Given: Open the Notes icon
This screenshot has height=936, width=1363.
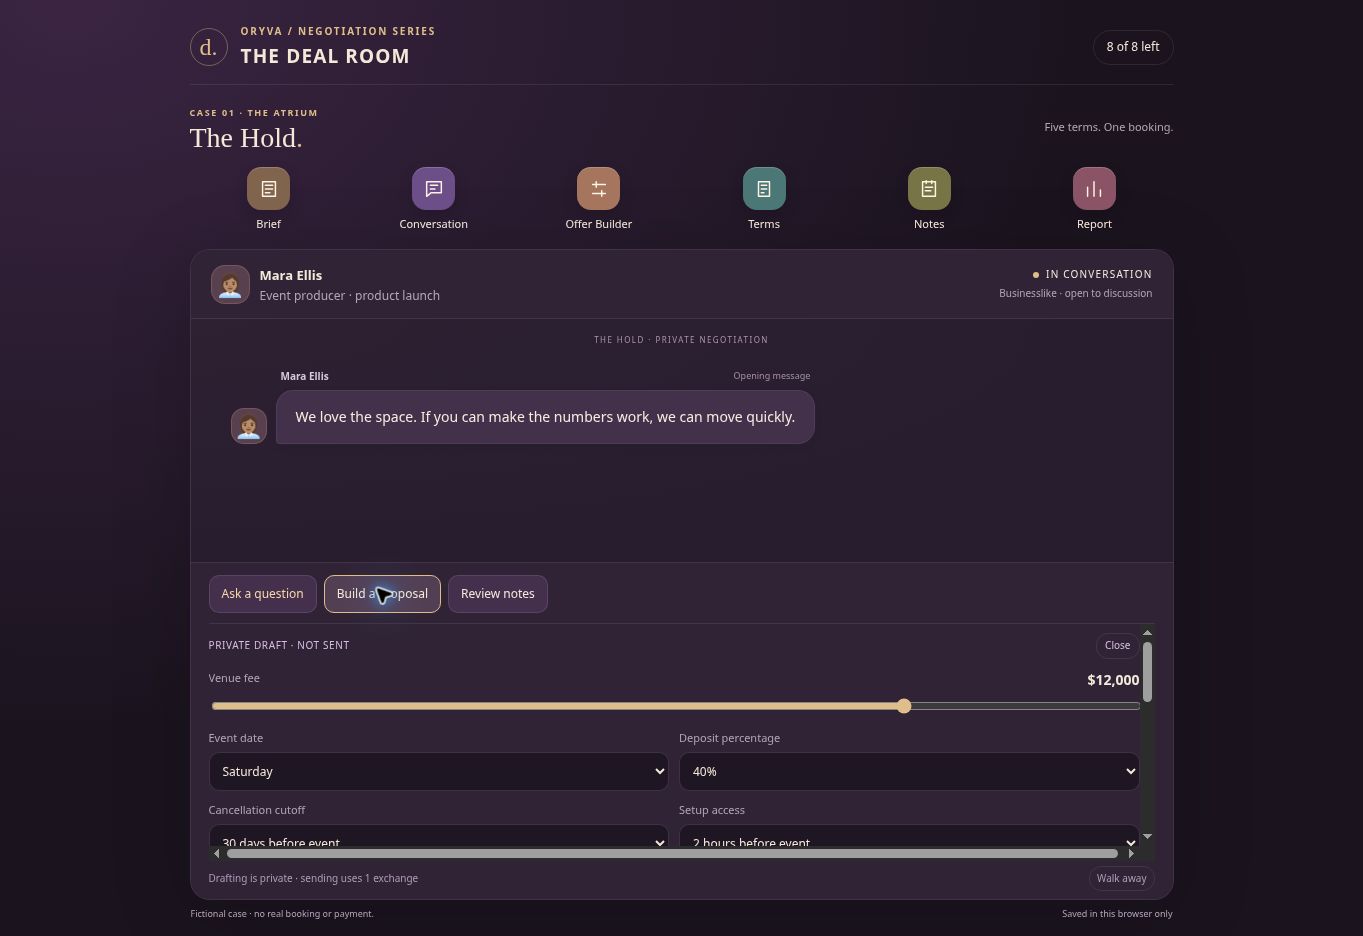Looking at the screenshot, I should pyautogui.click(x=929, y=189).
